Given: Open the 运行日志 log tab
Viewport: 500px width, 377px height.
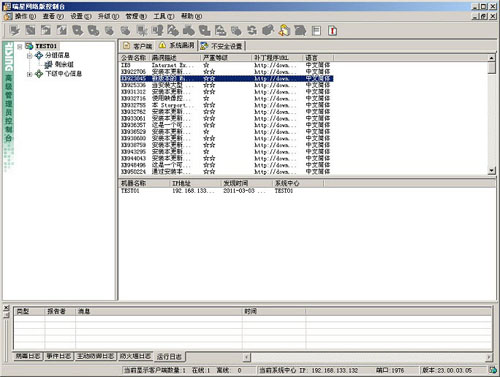Looking at the screenshot, I should (169, 357).
